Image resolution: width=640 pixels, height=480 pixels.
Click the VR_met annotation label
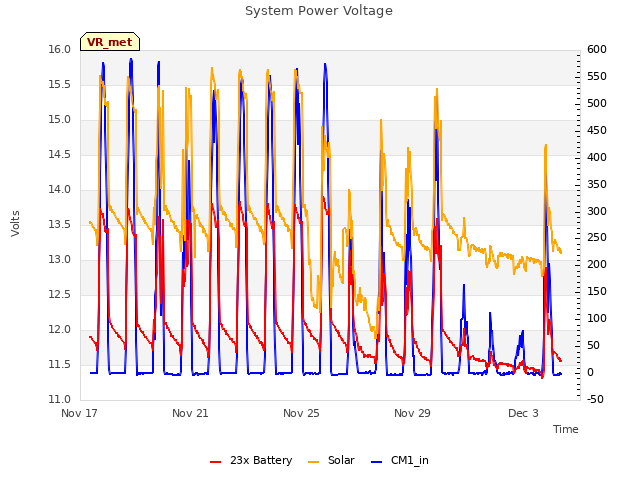[x=110, y=42]
